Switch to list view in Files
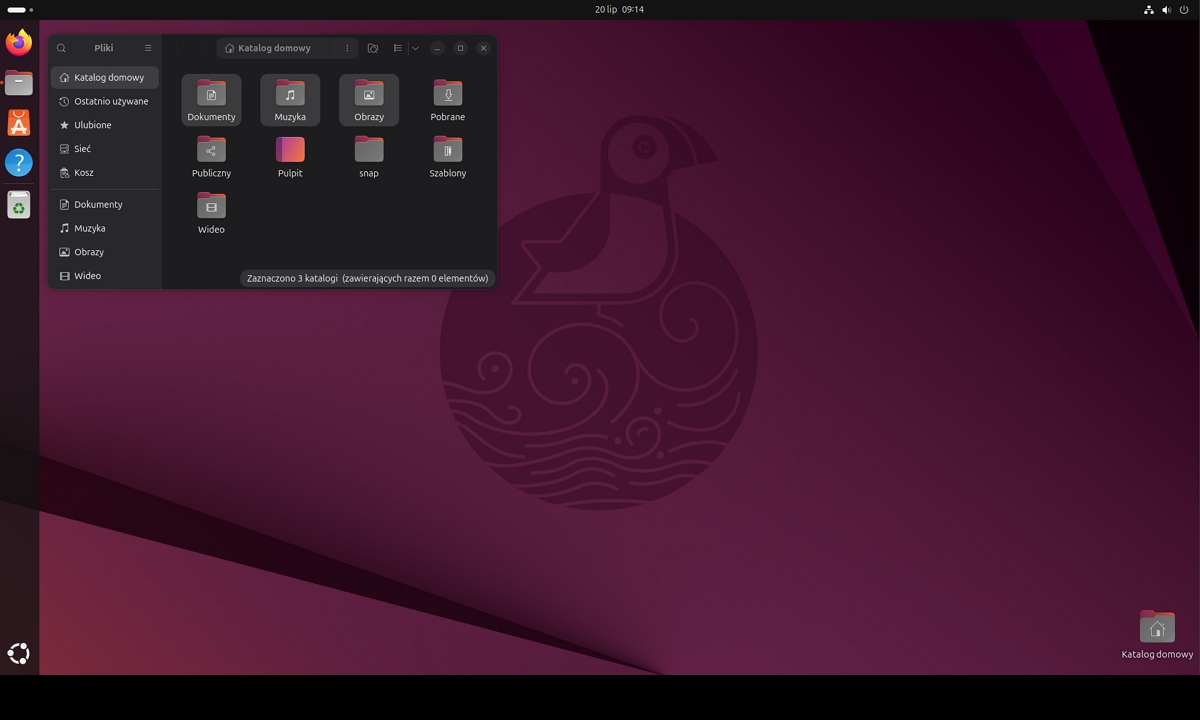 click(397, 47)
